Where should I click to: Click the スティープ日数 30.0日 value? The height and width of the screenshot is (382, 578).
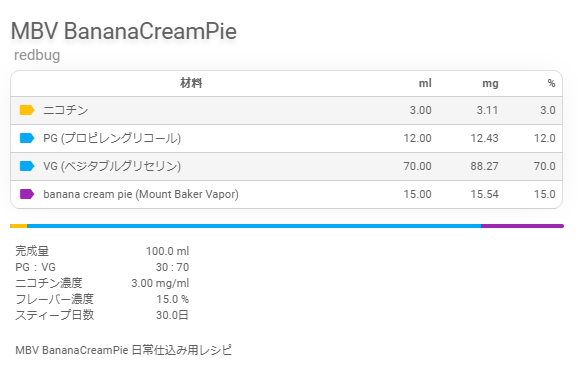[x=172, y=315]
